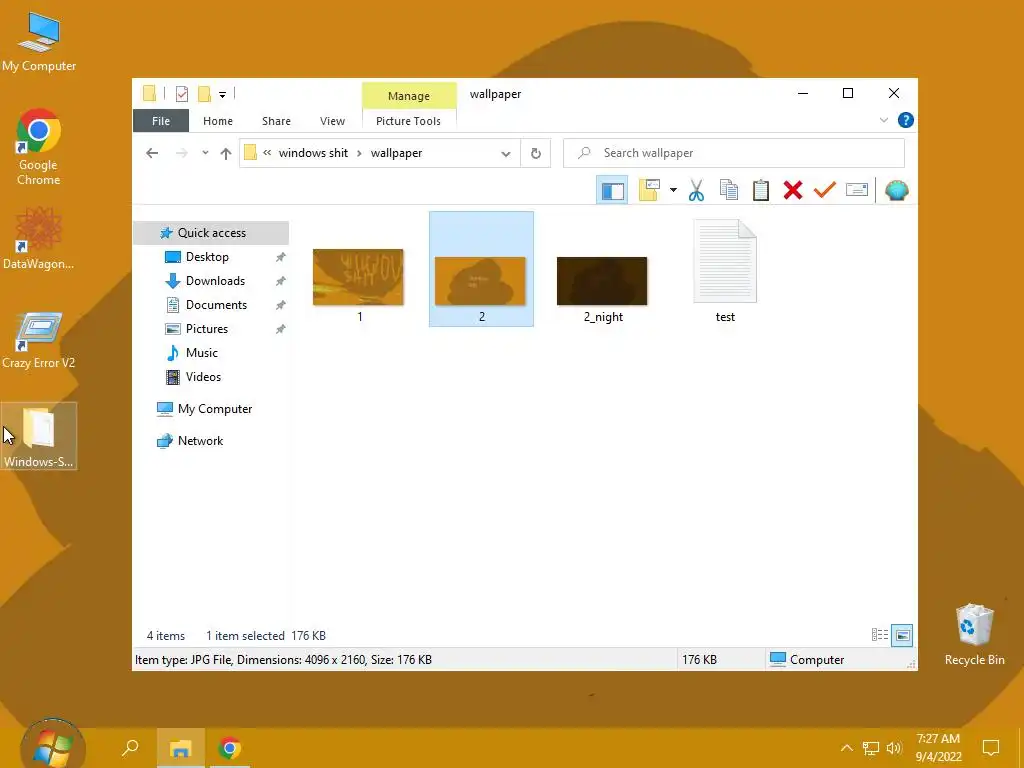Expand the folder options dropdown arrow

click(673, 190)
